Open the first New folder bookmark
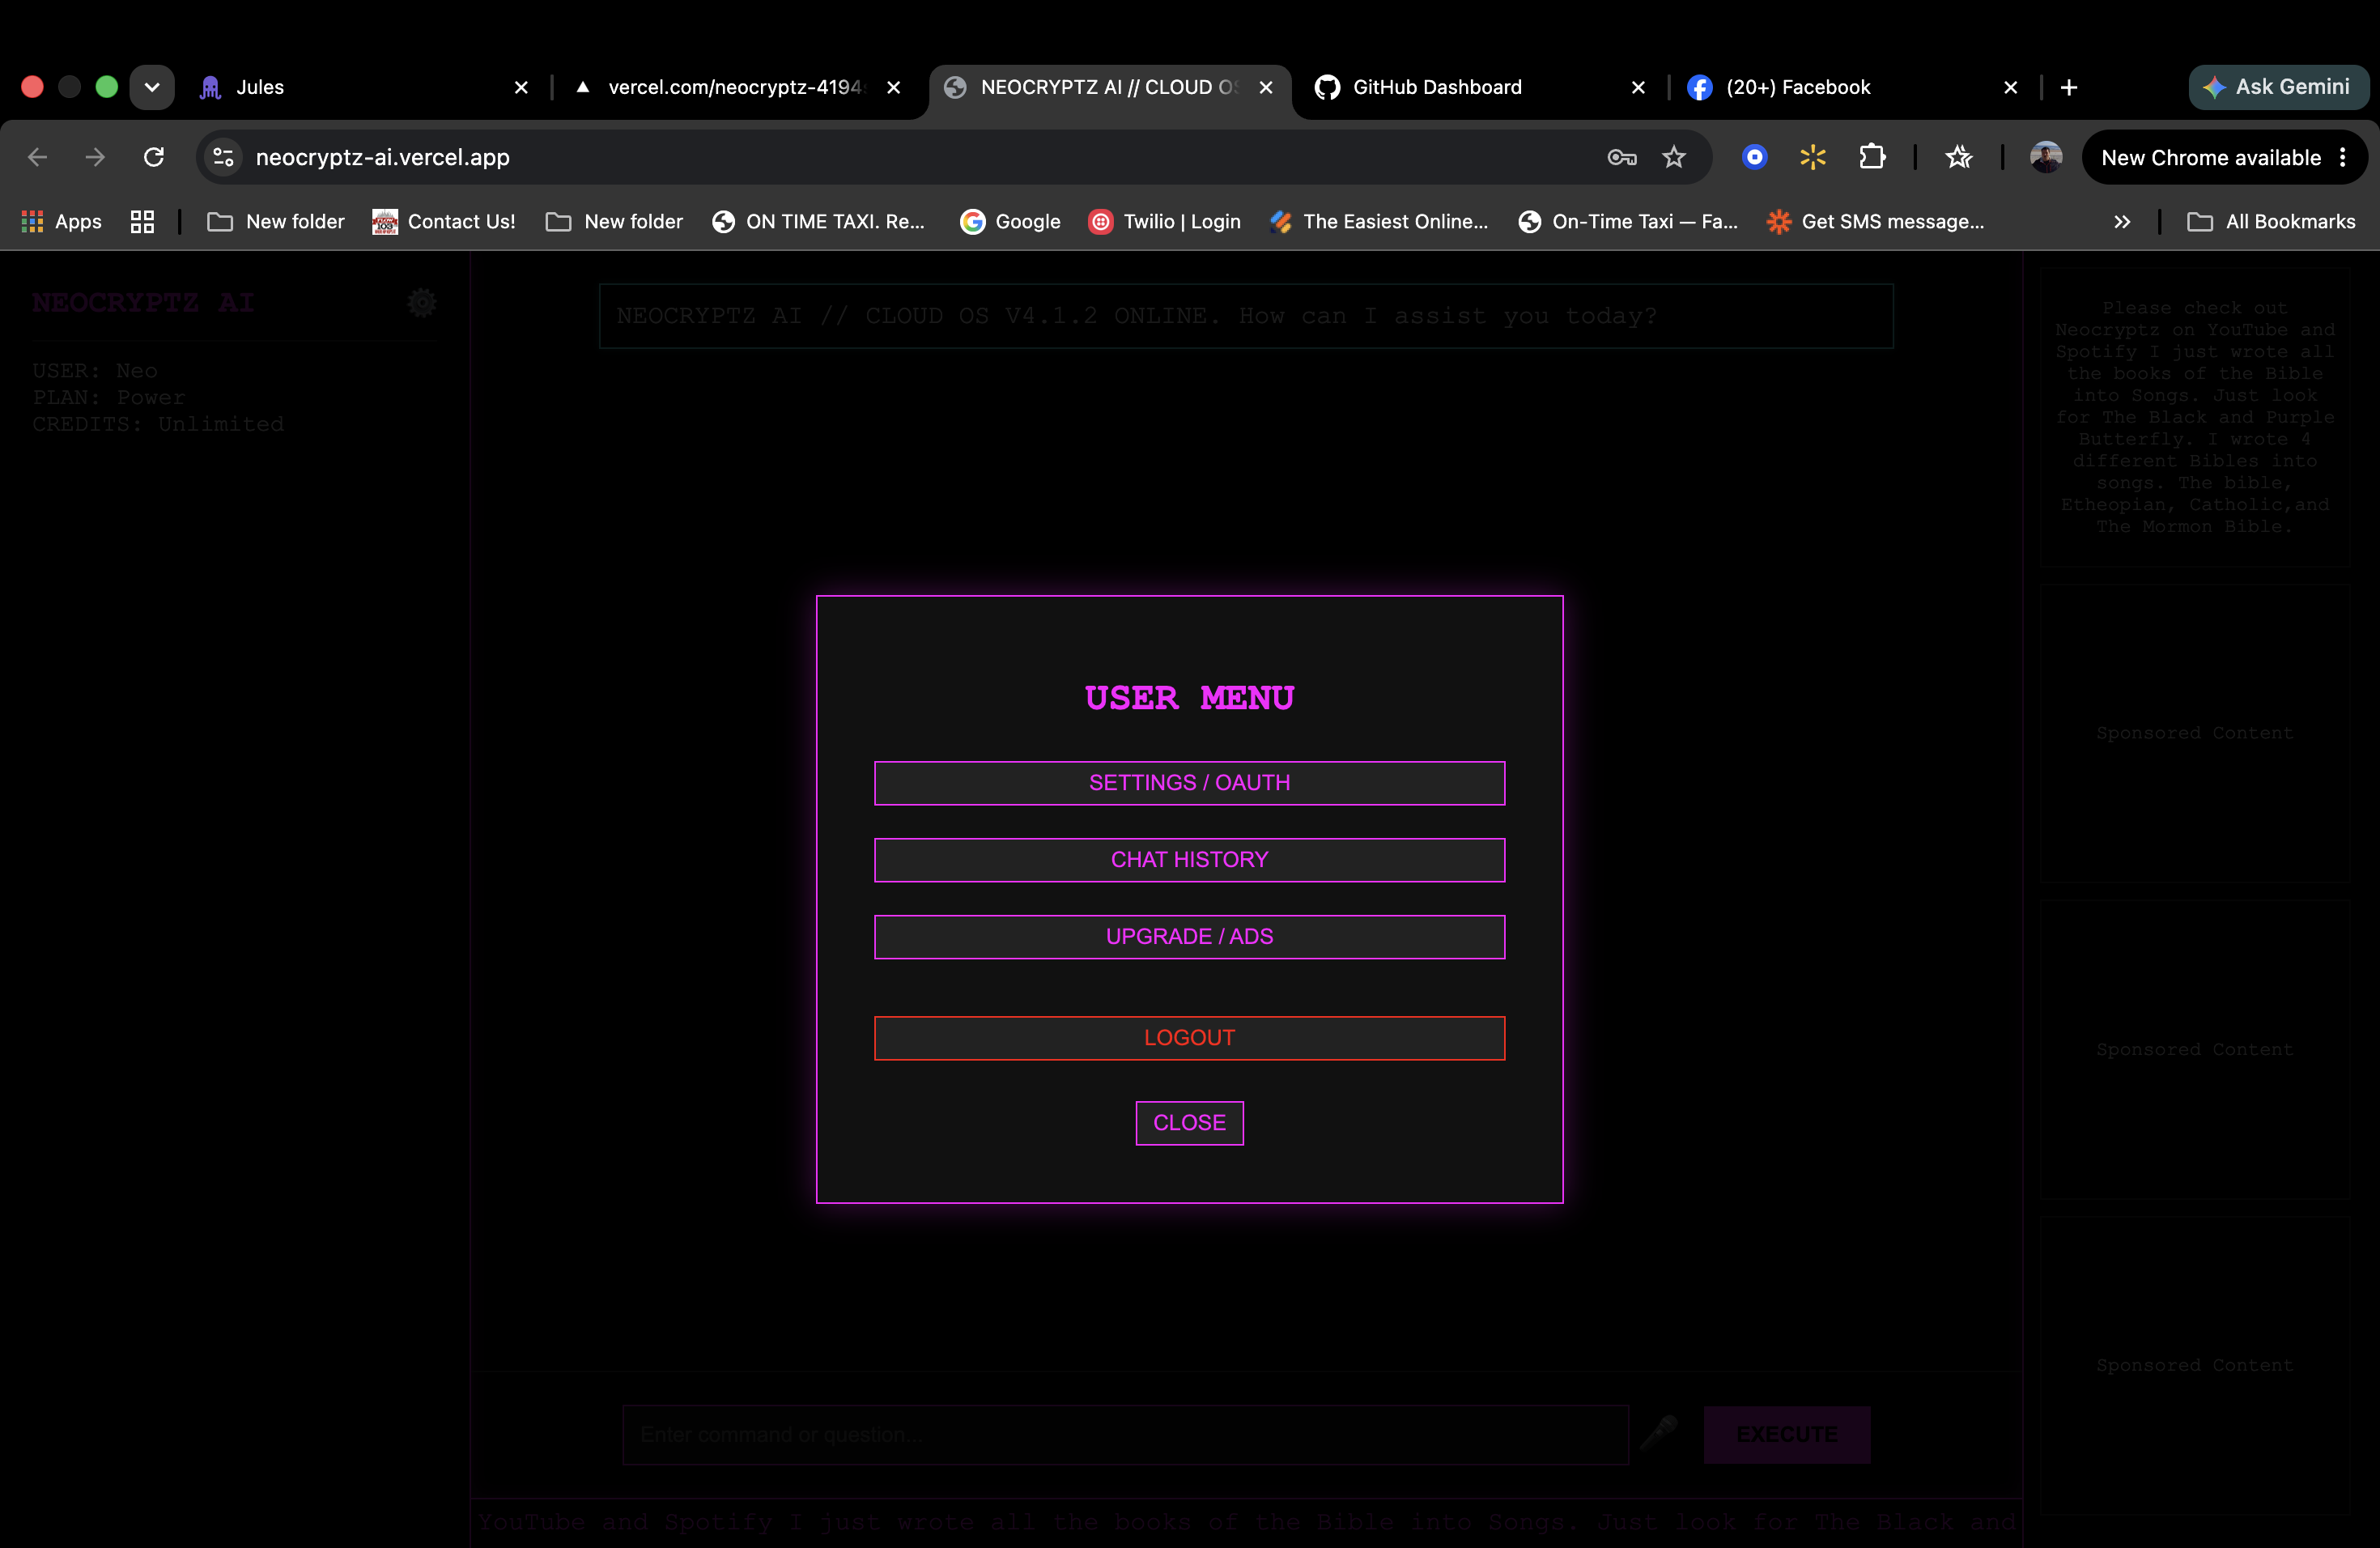Screen dimensions: 2380x1548 click(276, 222)
